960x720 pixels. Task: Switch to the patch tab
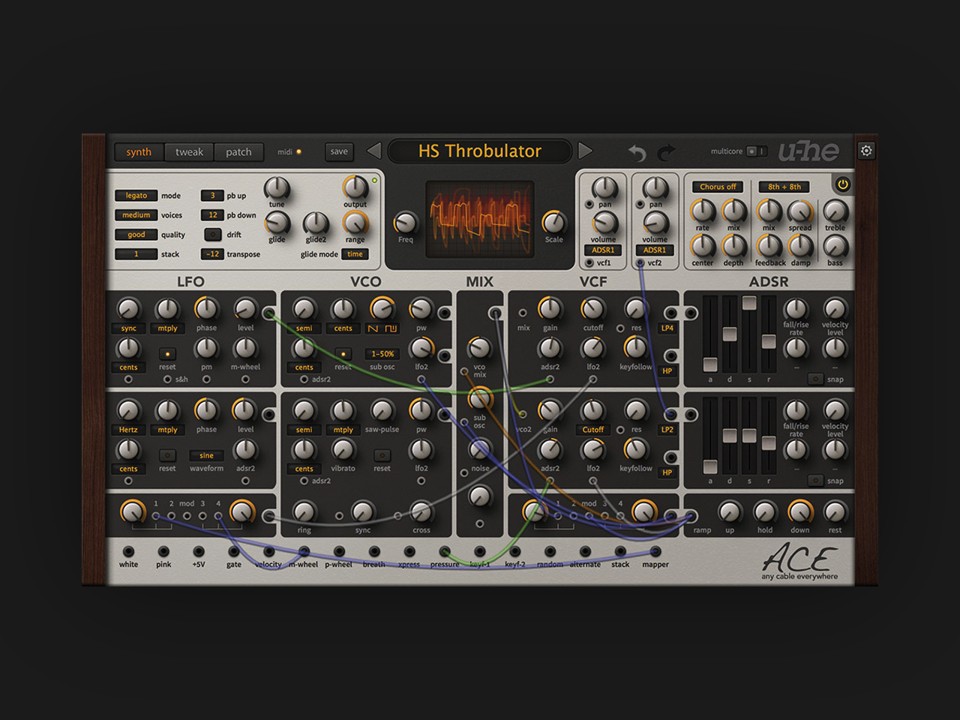[x=239, y=152]
